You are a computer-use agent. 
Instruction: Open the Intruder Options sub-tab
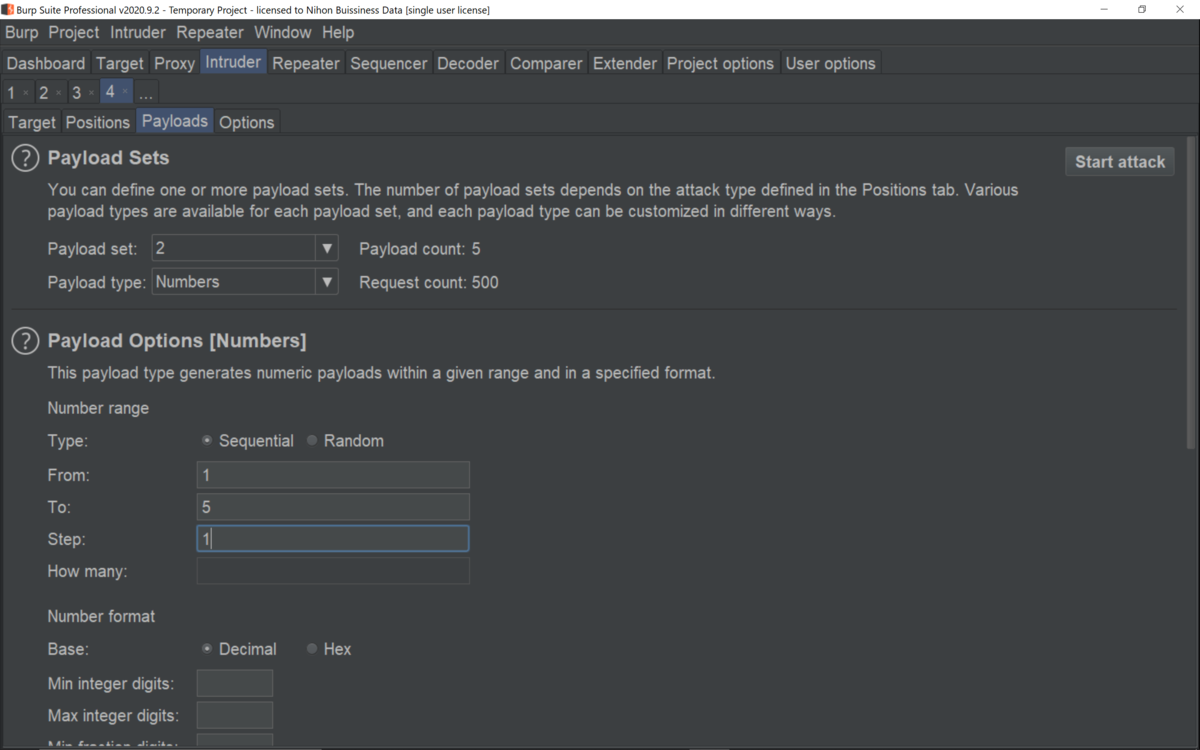coord(247,122)
